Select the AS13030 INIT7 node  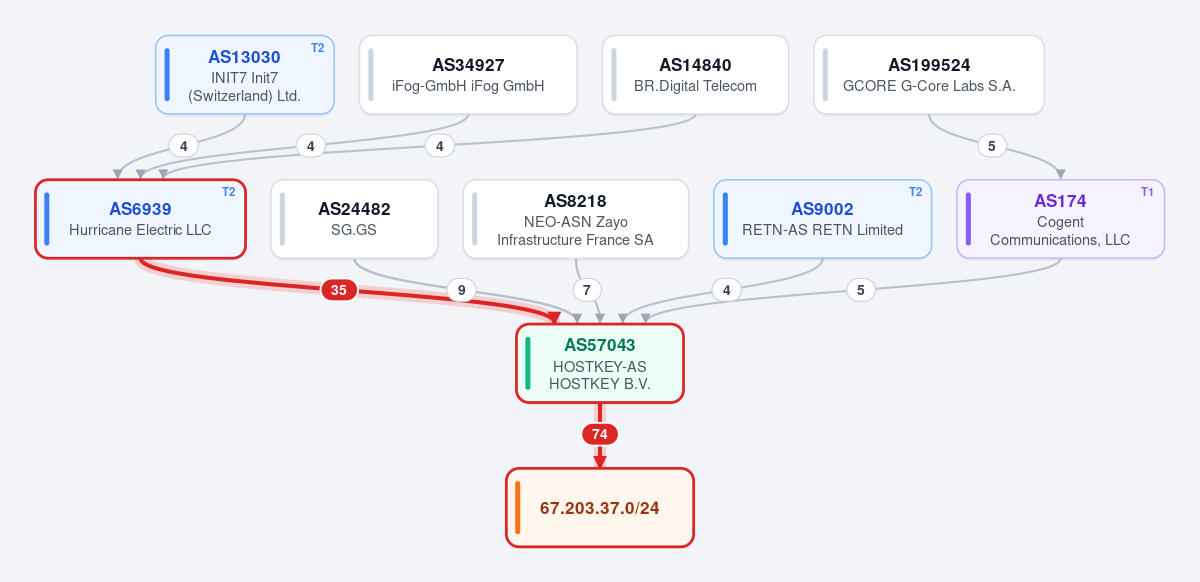(x=245, y=75)
